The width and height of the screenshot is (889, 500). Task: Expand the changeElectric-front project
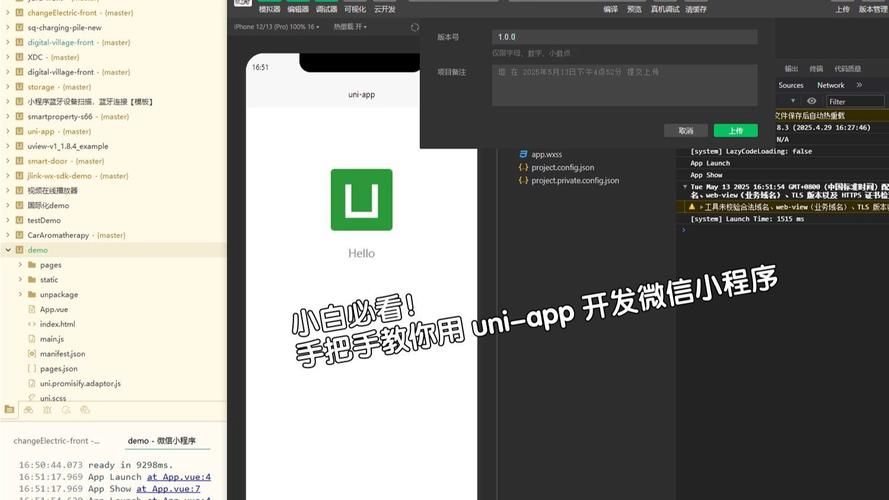tap(7, 12)
